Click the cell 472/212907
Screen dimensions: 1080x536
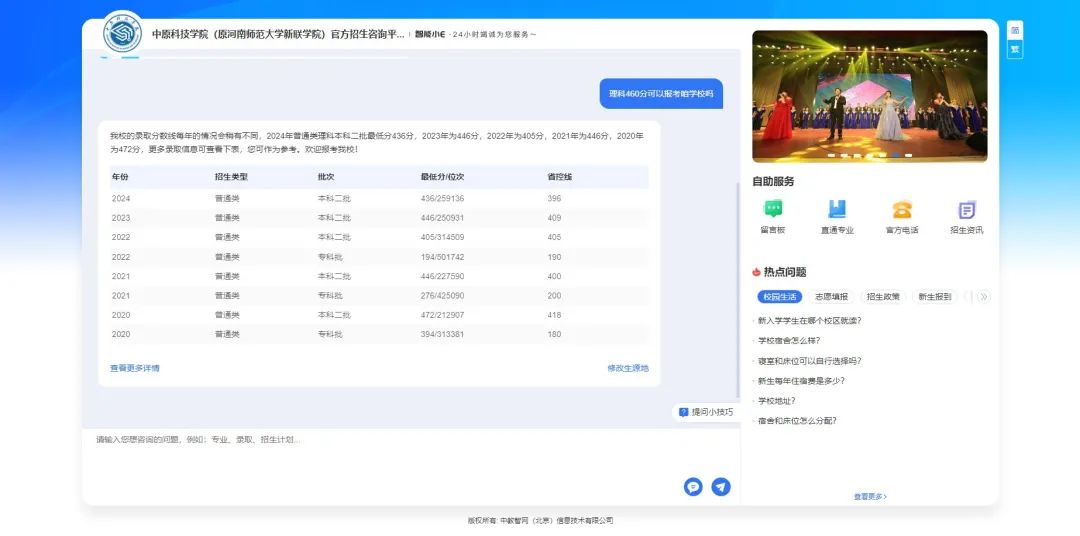[442, 315]
